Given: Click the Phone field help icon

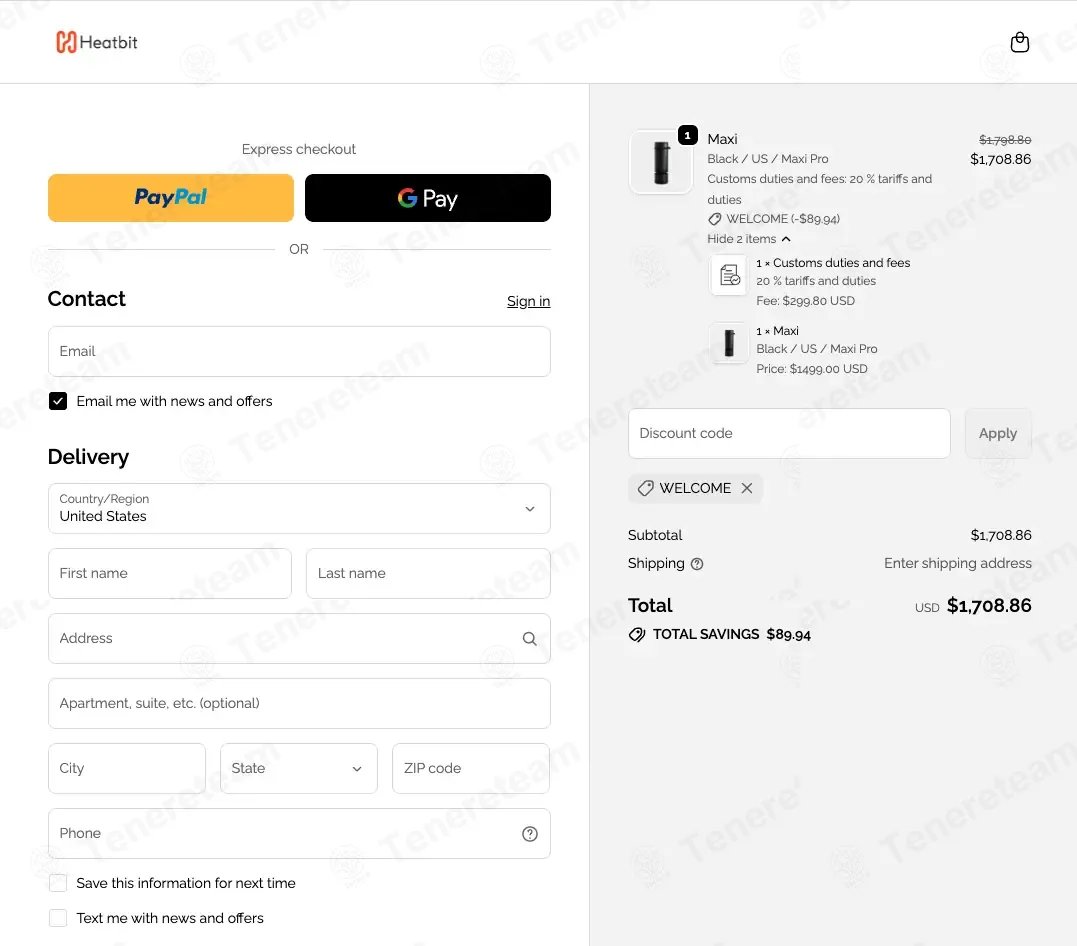Looking at the screenshot, I should [x=530, y=833].
